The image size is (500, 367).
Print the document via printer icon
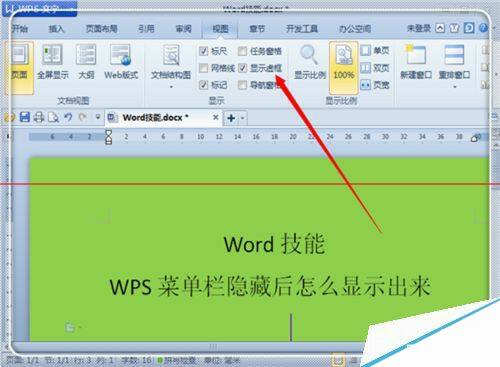[39, 117]
